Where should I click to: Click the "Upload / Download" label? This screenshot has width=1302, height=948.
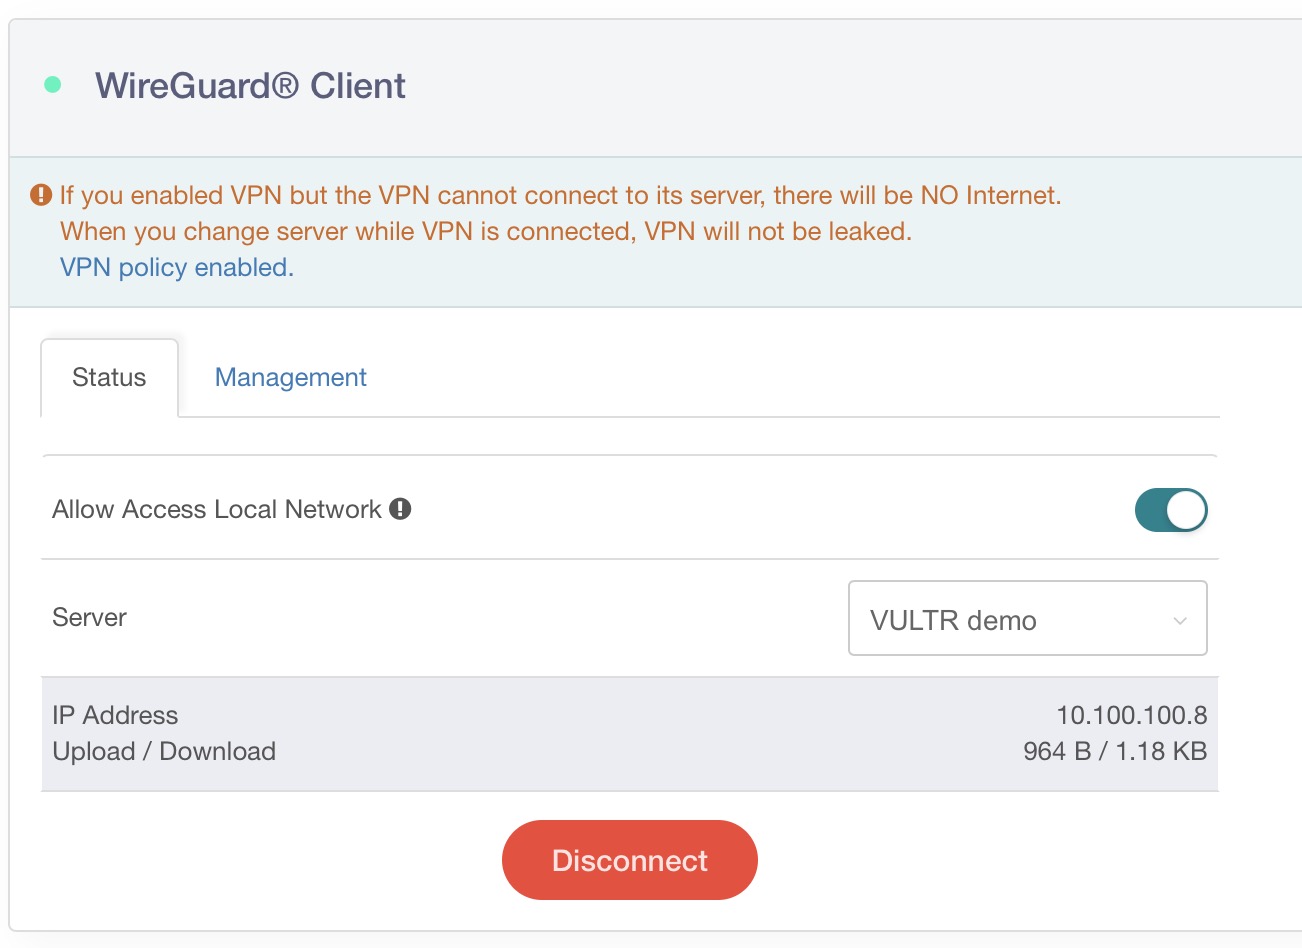tap(164, 751)
